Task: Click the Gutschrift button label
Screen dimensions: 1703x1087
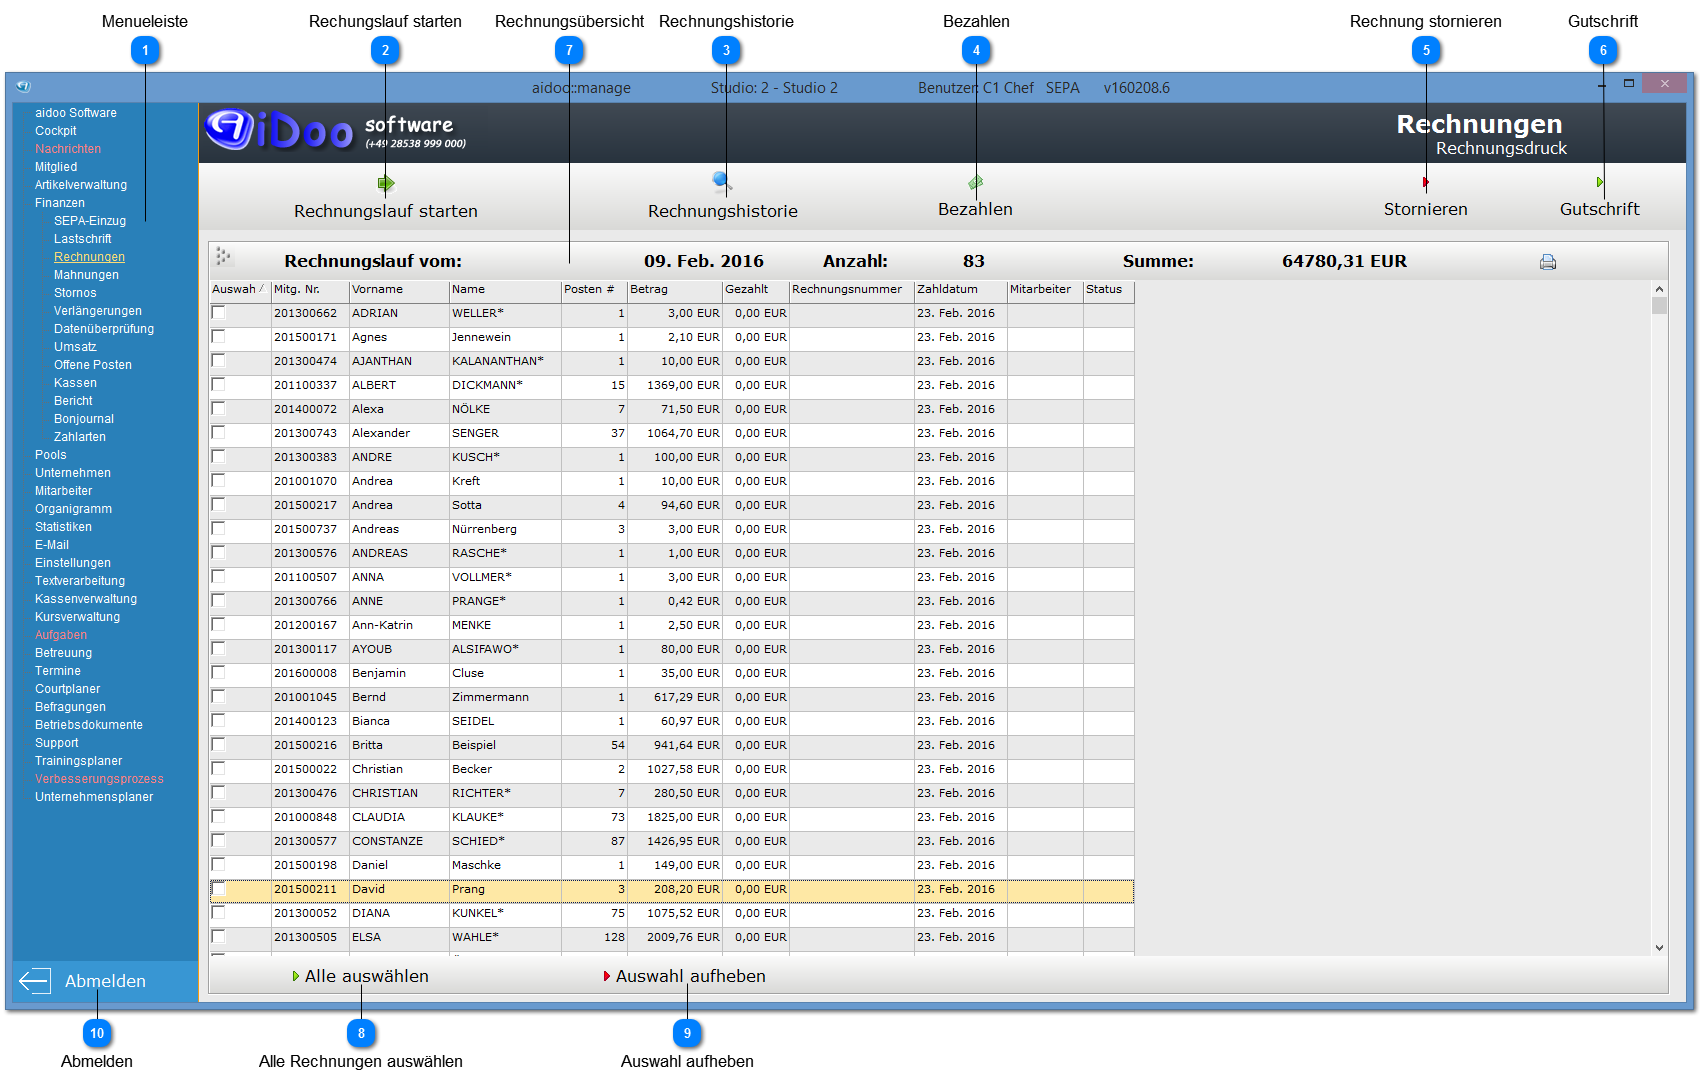Action: pyautogui.click(x=1600, y=209)
